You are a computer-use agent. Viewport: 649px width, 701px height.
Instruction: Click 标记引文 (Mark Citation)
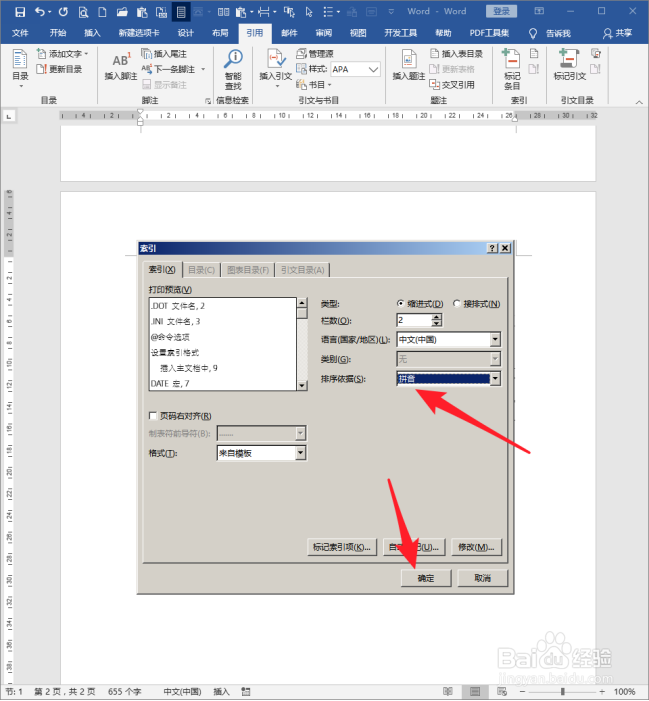(570, 66)
